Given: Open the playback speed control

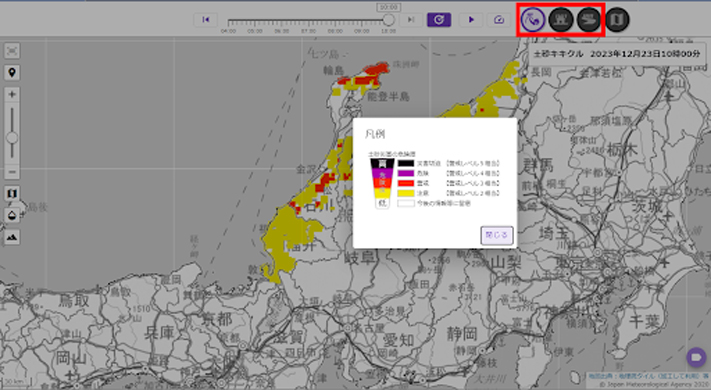Looking at the screenshot, I should (499, 20).
